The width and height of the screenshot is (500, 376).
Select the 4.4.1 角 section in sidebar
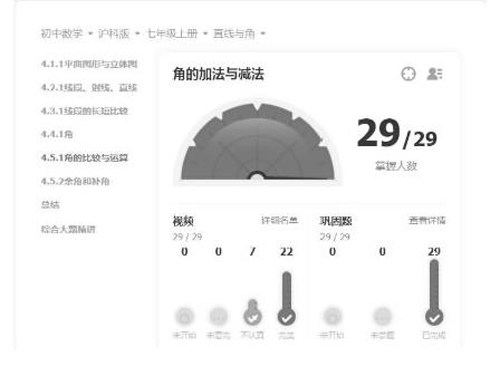(x=57, y=134)
